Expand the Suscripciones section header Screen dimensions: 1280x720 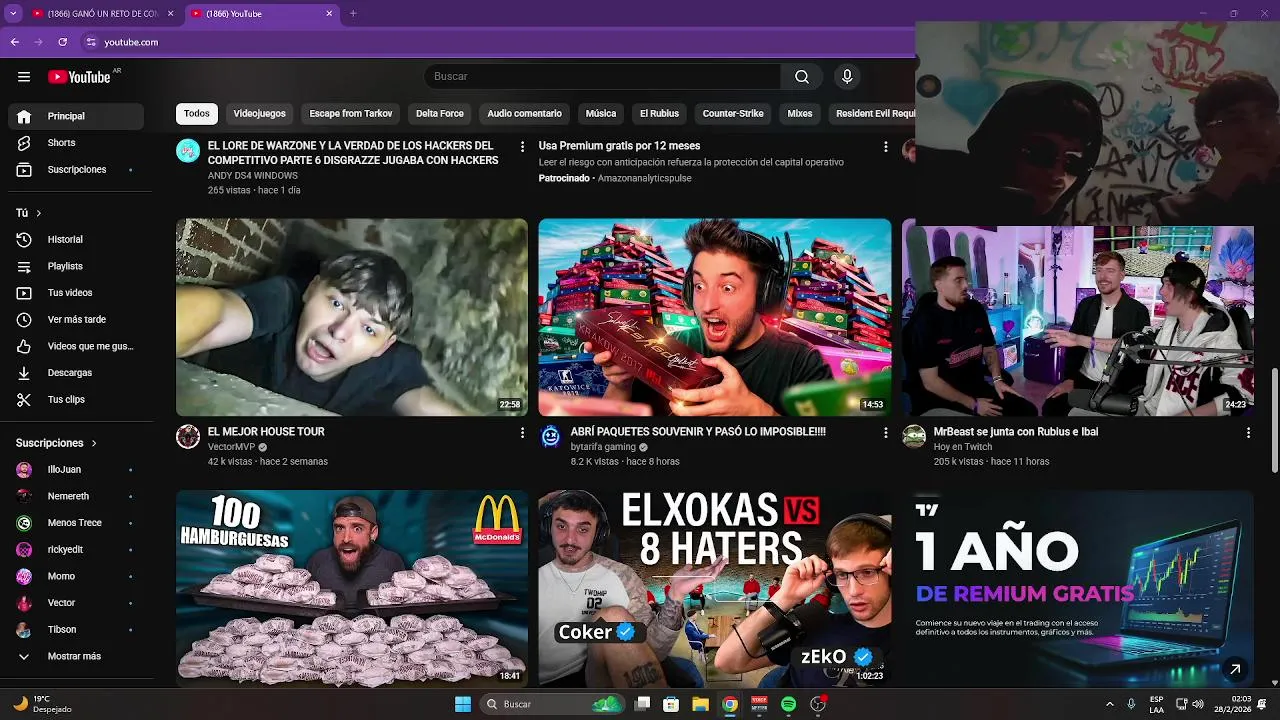click(x=57, y=443)
